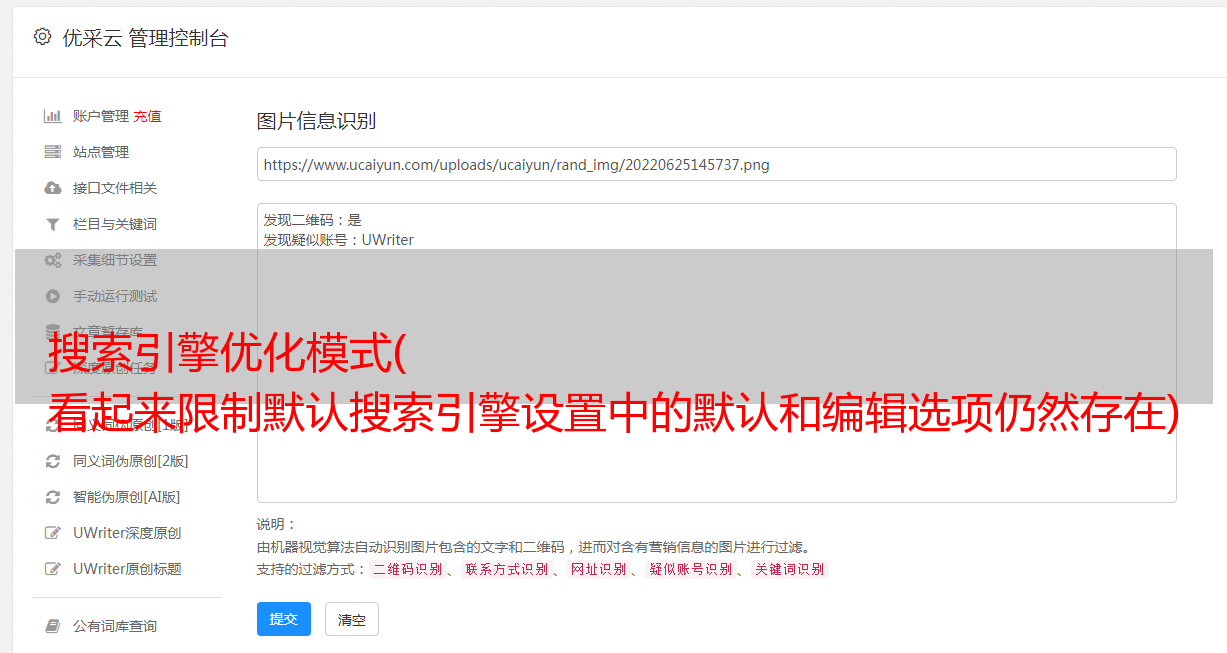
Task: Click the gear icon beside 优采云 管理控制台
Action: tap(42, 37)
